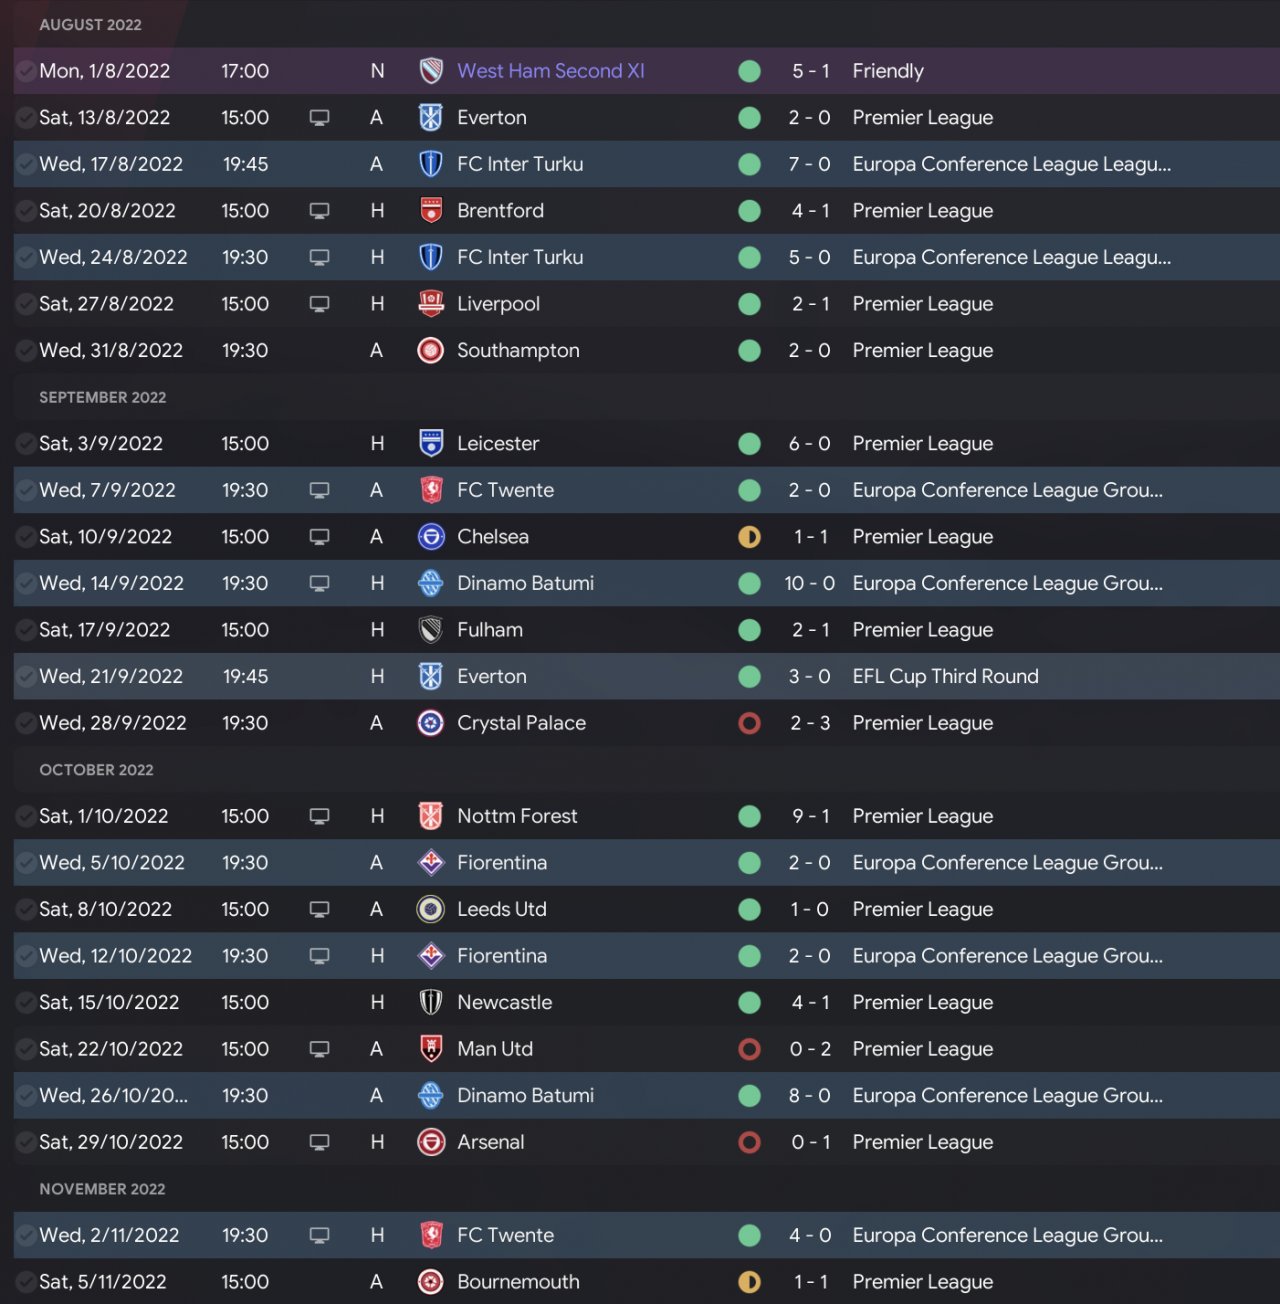This screenshot has width=1280, height=1304.
Task: Select the Arsenal club crest
Action: click(x=431, y=1142)
